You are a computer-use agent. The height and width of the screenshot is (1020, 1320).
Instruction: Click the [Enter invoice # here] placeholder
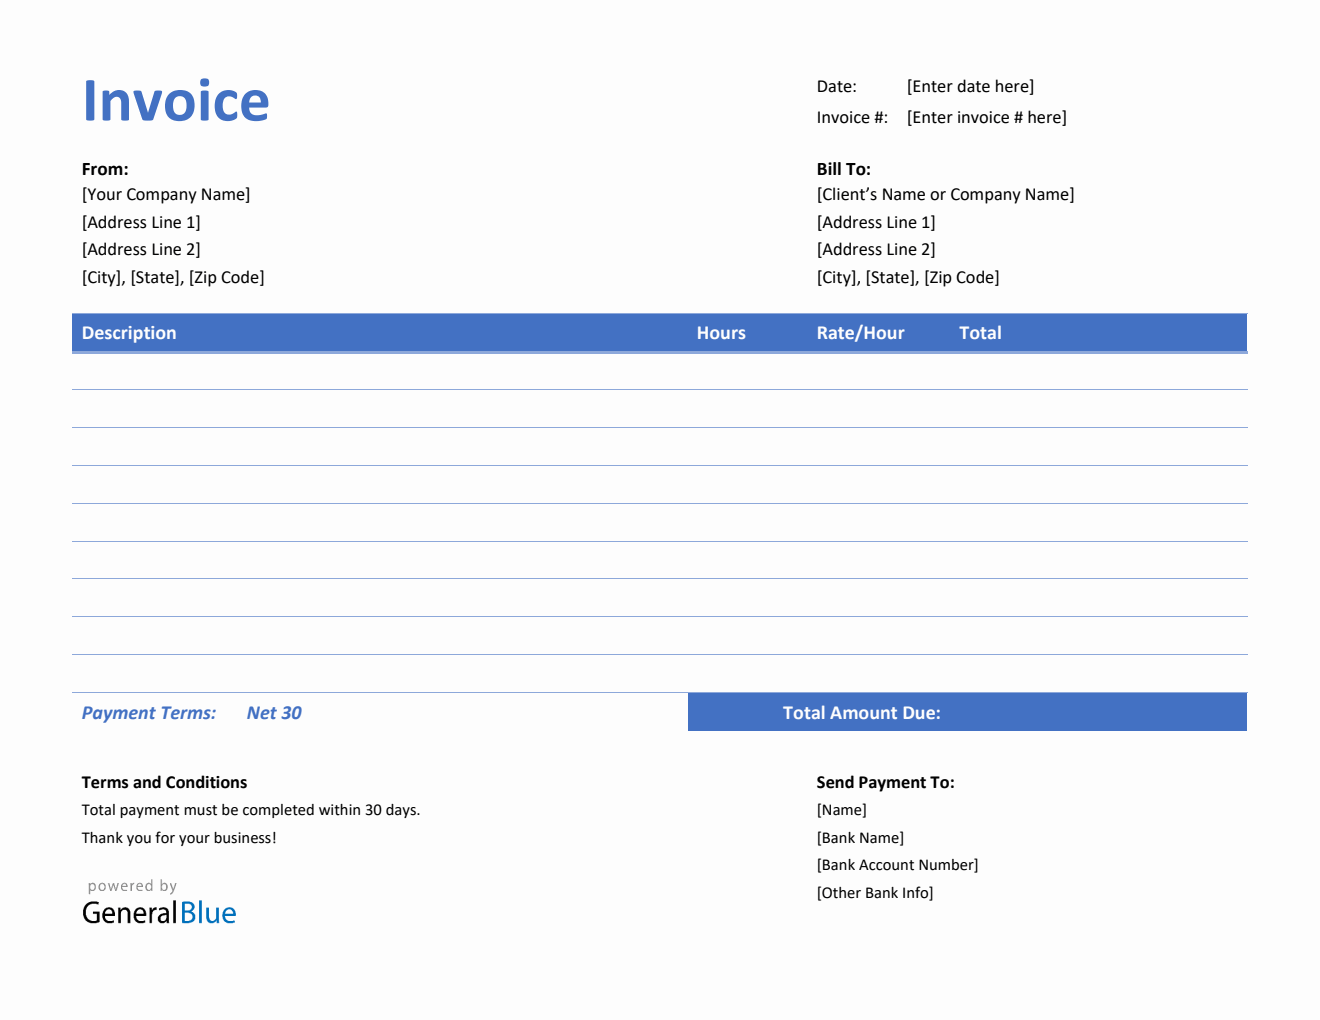point(985,117)
